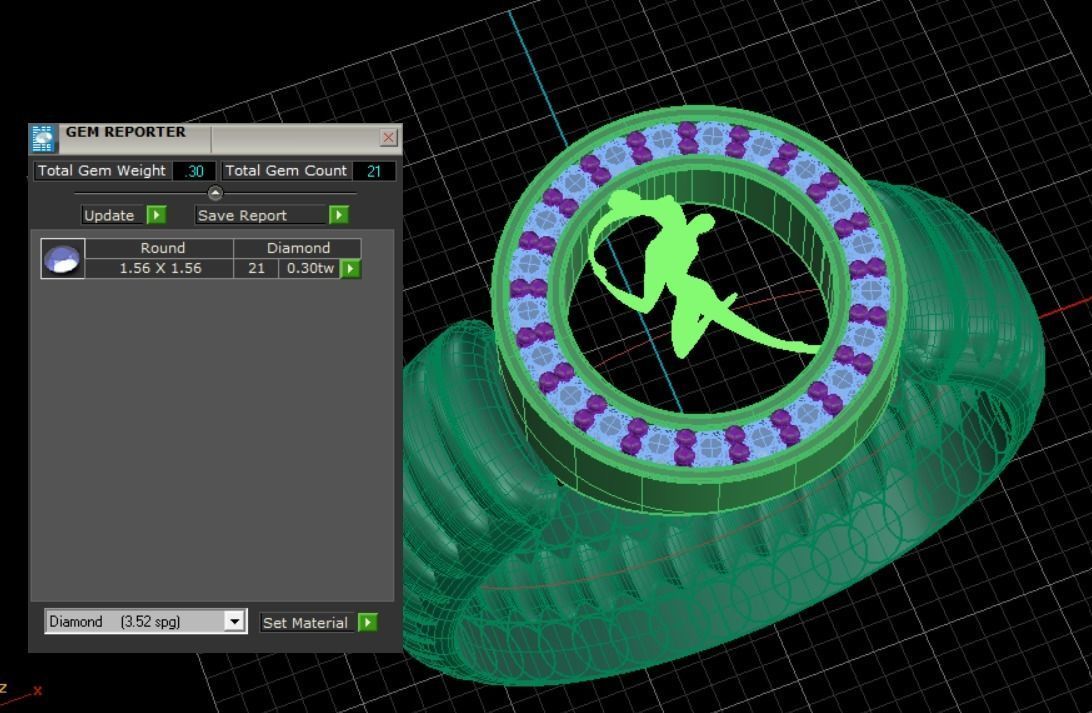Select the Round column header cell
The image size is (1092, 713).
pyautogui.click(x=159, y=249)
